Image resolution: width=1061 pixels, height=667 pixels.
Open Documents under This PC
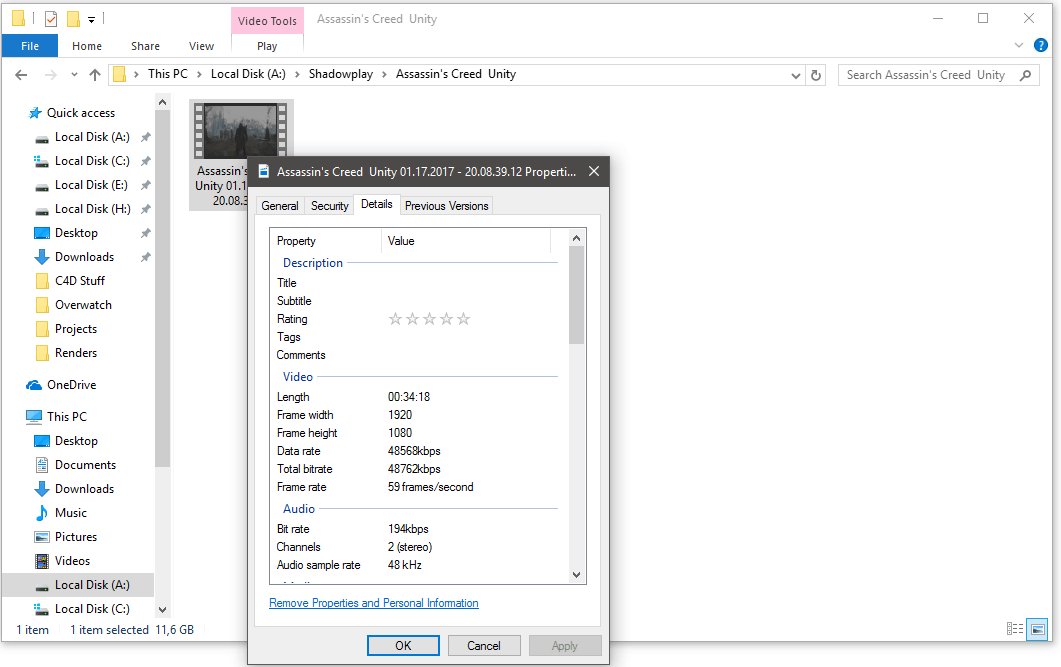[85, 465]
